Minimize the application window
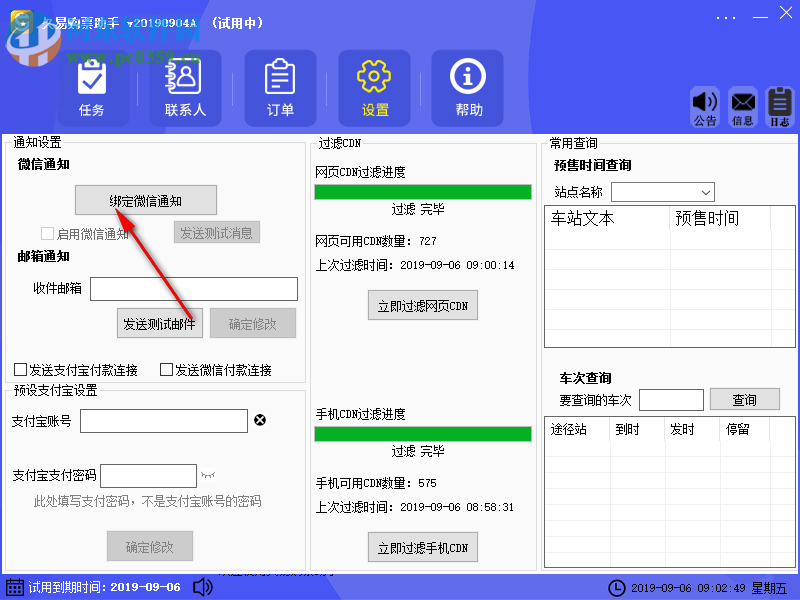The height and width of the screenshot is (600, 800). click(x=760, y=17)
